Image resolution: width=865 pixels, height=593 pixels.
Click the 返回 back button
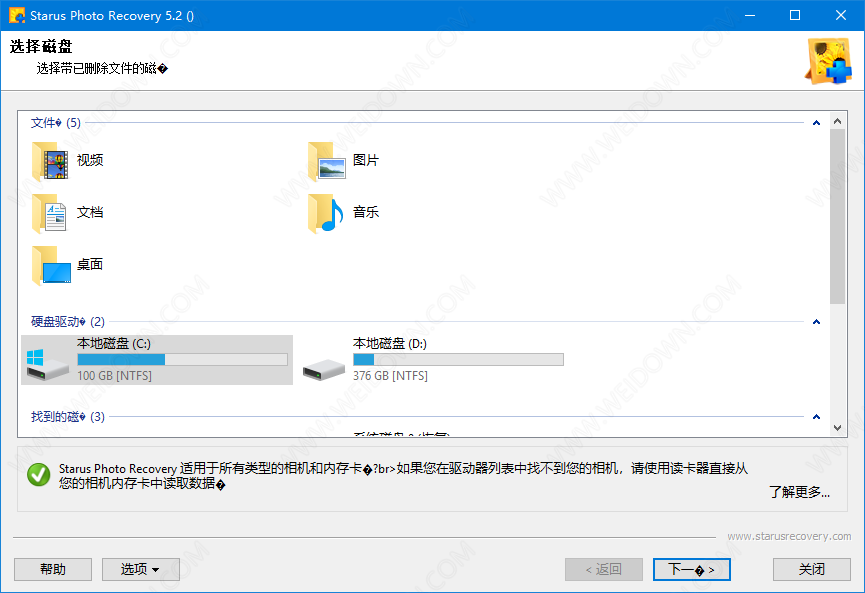coord(604,569)
